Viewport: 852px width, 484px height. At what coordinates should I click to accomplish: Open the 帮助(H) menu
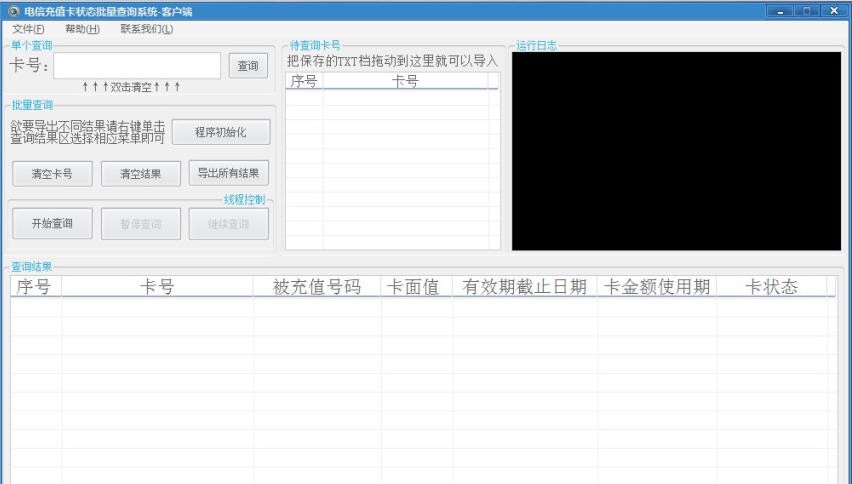point(82,29)
